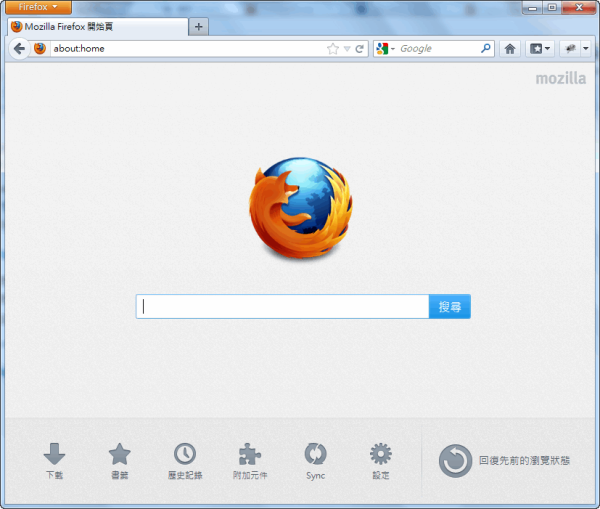Click the magnifier search icon in toolbar
The height and width of the screenshot is (509, 600).
(486, 49)
